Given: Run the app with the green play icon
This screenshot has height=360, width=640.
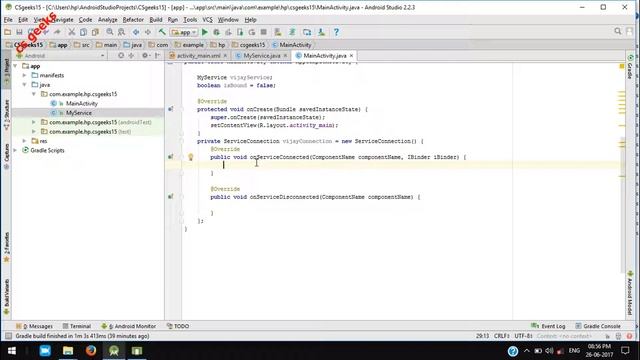Looking at the screenshot, I should 205,32.
